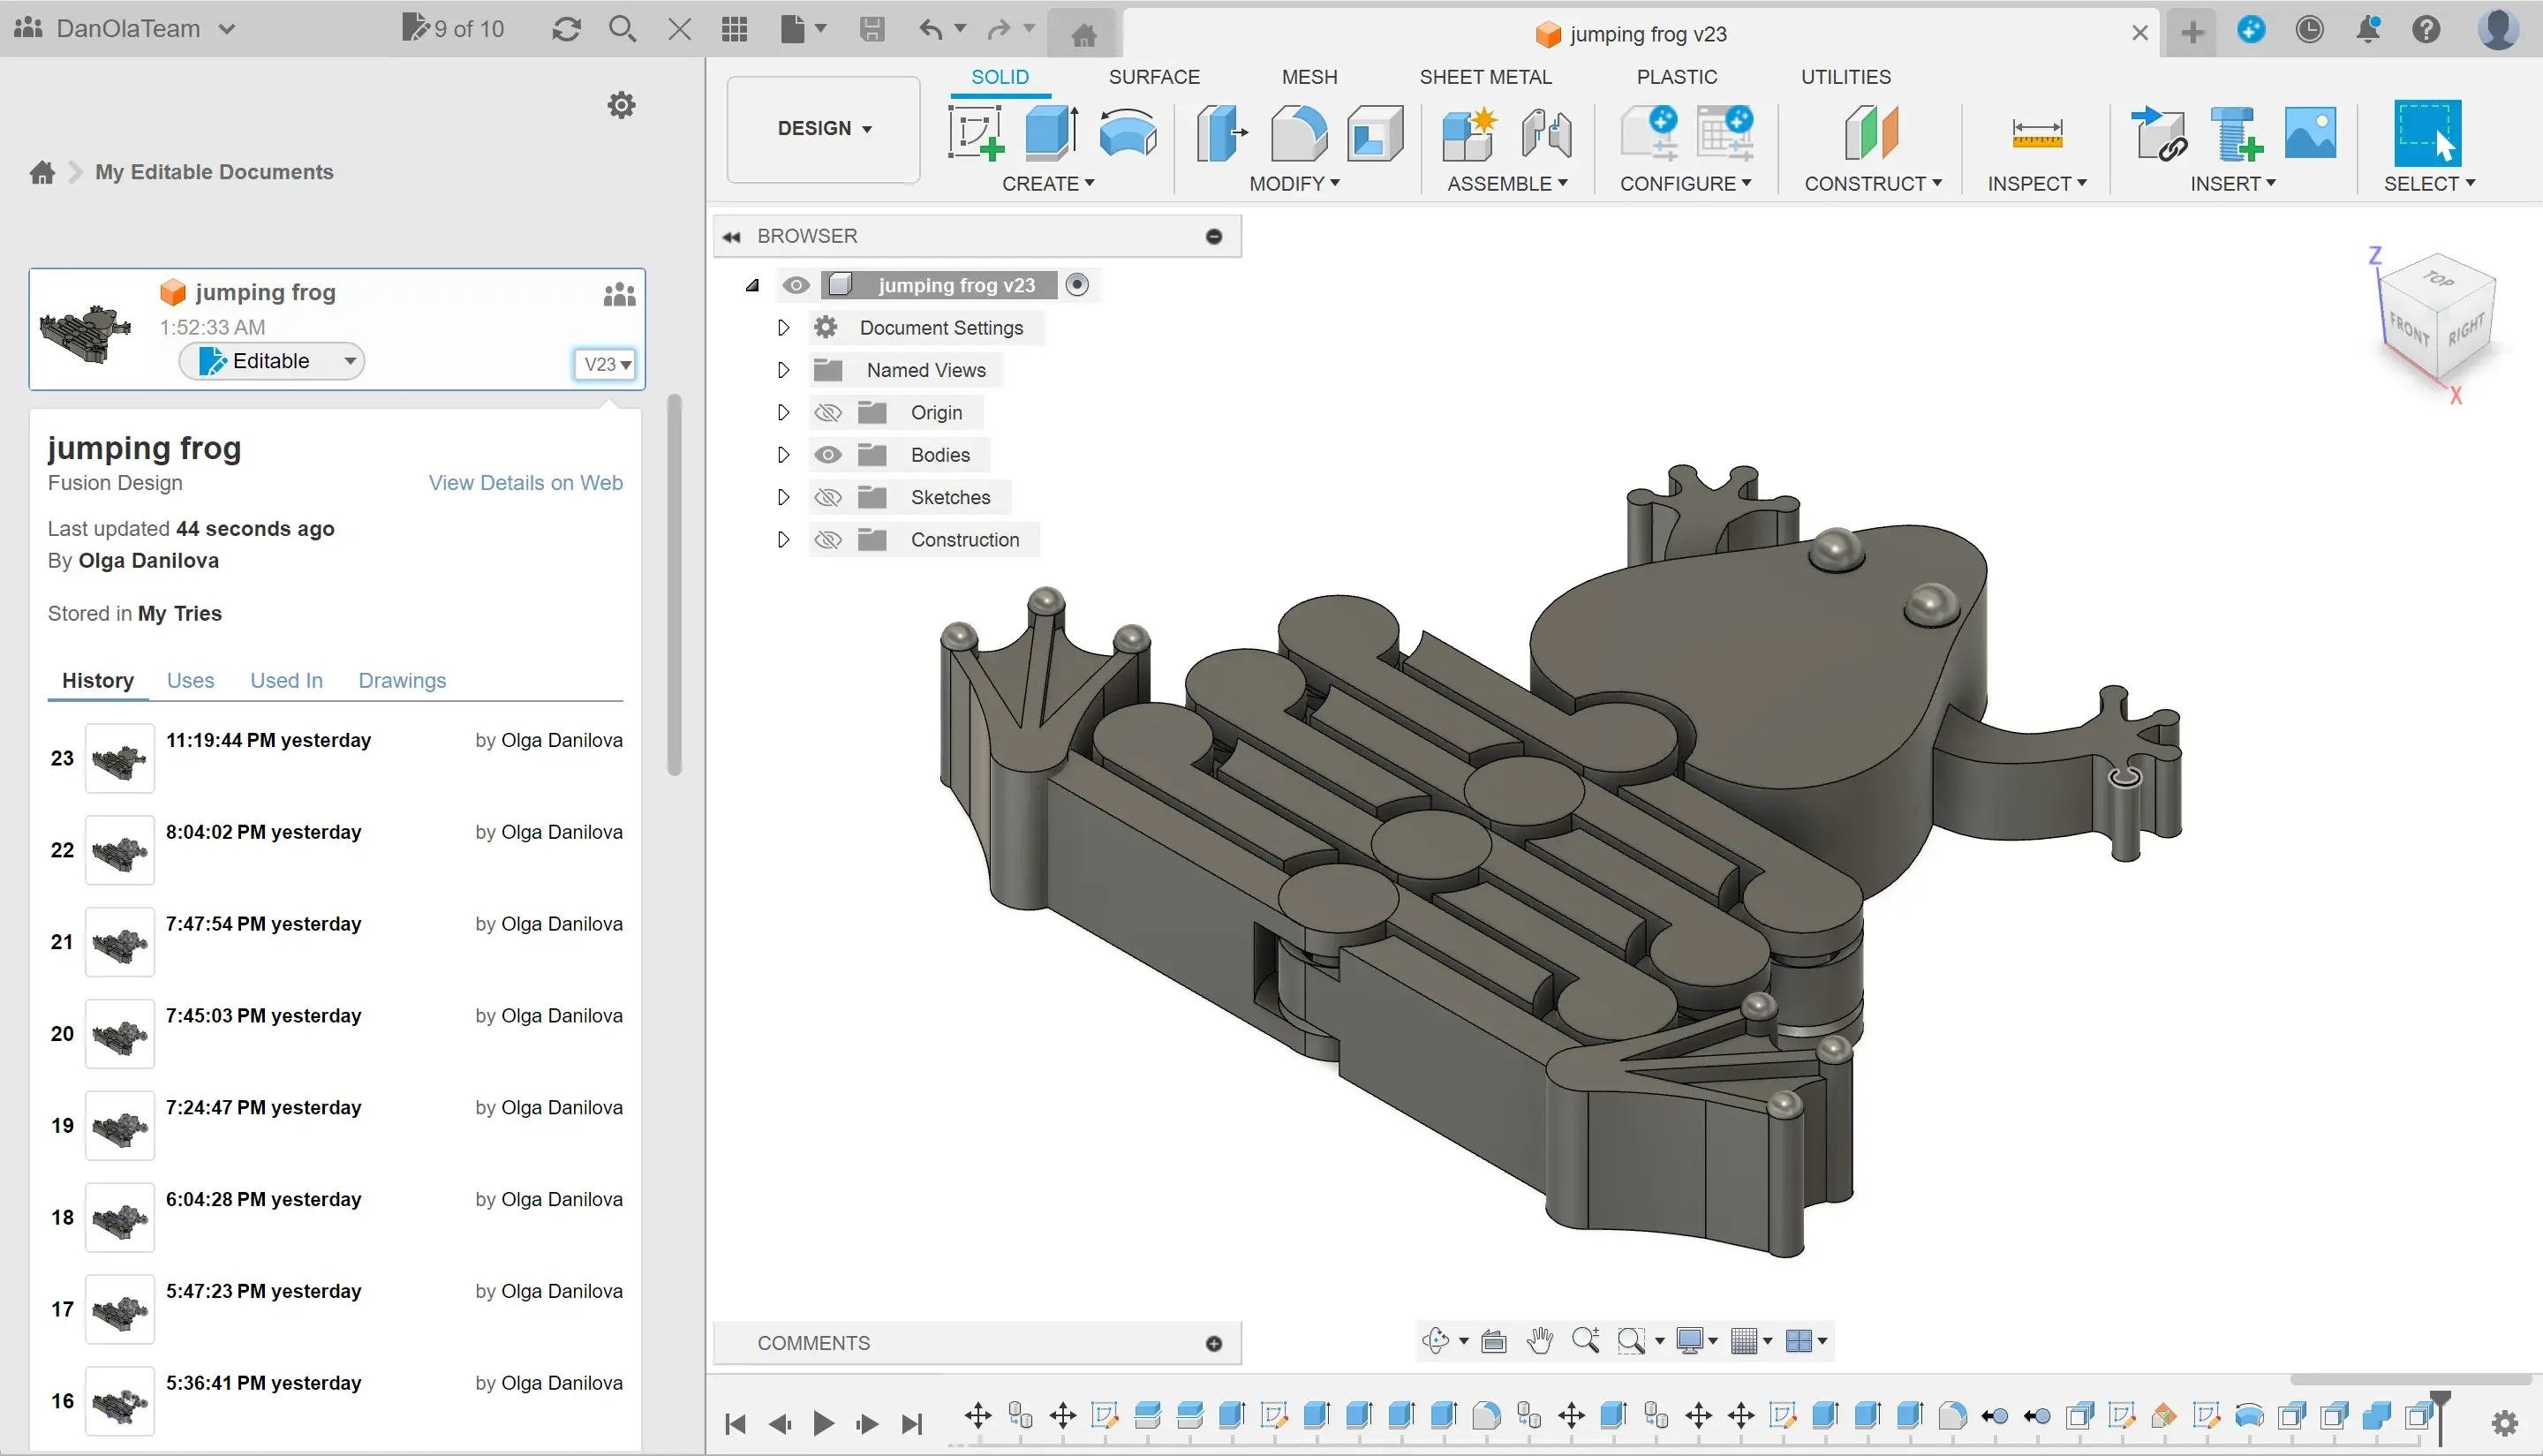Image resolution: width=2543 pixels, height=1456 pixels.
Task: Open version 22 thumbnail in history
Action: pyautogui.click(x=120, y=851)
